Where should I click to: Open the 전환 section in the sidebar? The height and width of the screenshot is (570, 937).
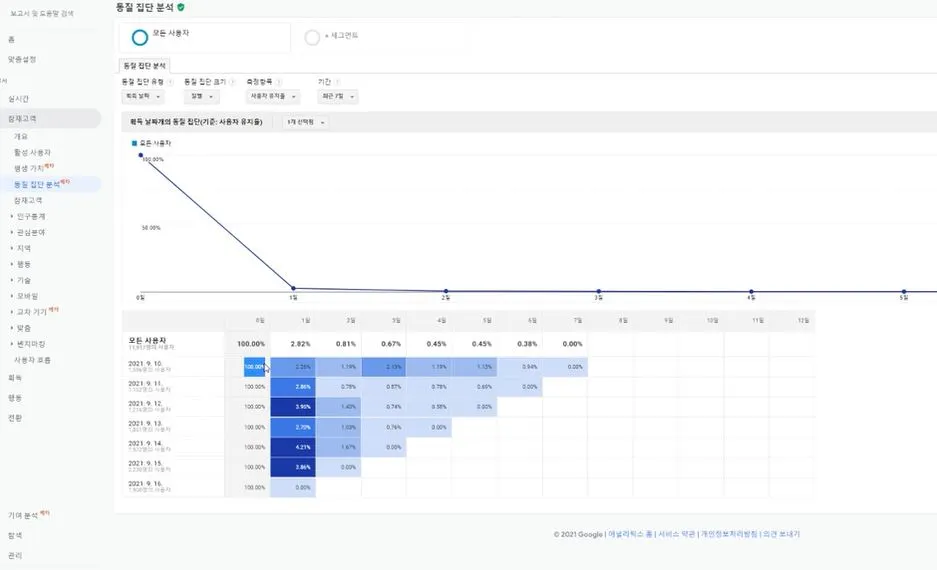[15, 418]
